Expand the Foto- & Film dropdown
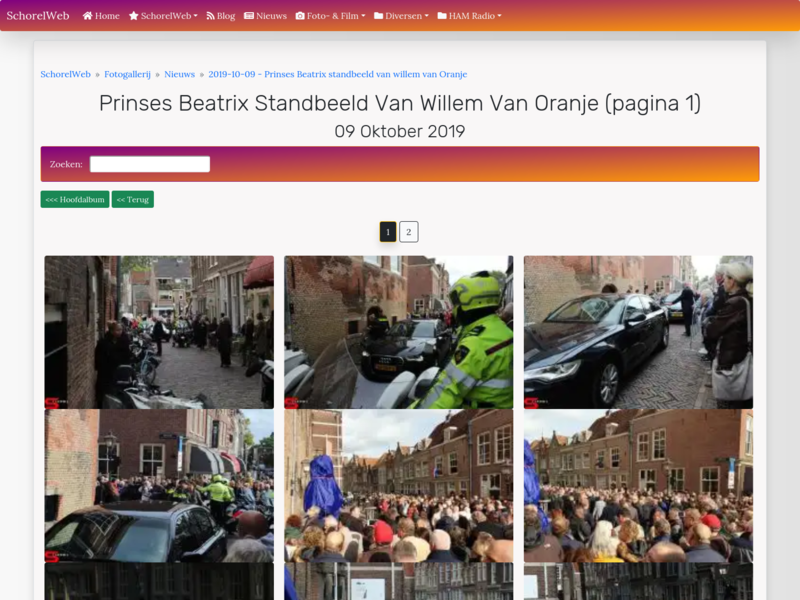Viewport: 800px width, 600px height. coord(331,16)
